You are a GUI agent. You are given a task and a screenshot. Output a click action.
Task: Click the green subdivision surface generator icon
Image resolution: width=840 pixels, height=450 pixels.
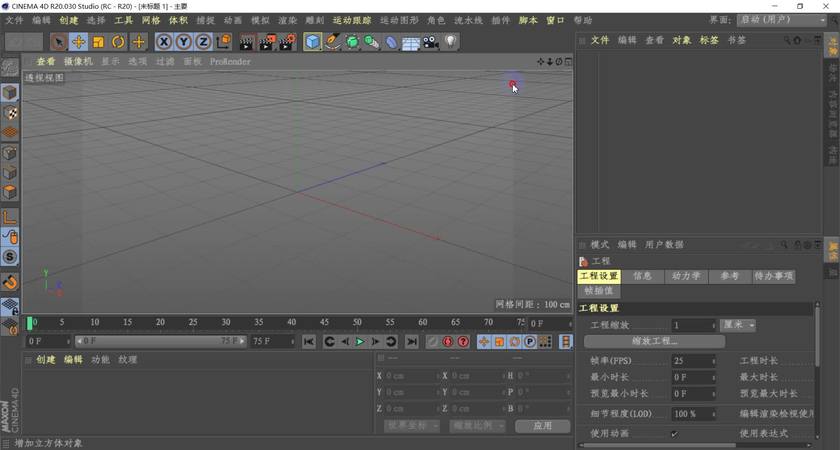tap(352, 42)
